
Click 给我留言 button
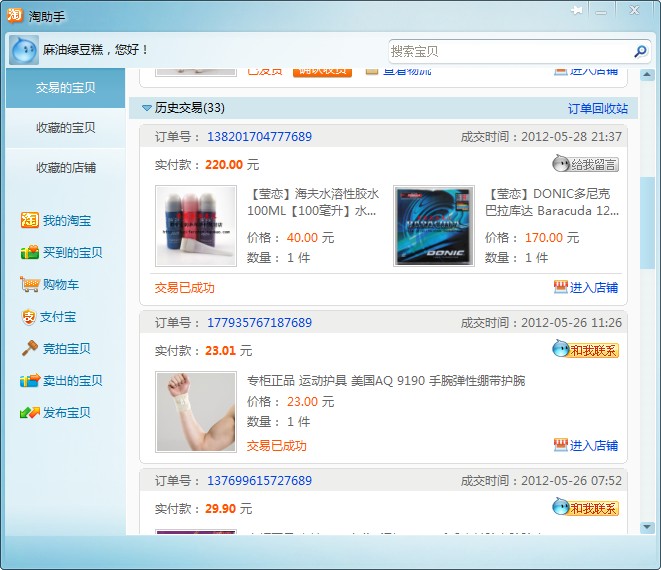point(586,164)
